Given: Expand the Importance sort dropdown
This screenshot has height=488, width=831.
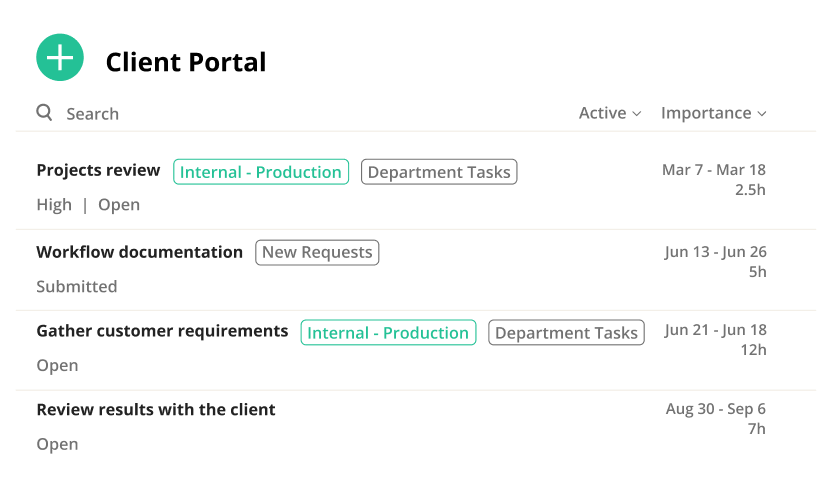Looking at the screenshot, I should click(713, 114).
